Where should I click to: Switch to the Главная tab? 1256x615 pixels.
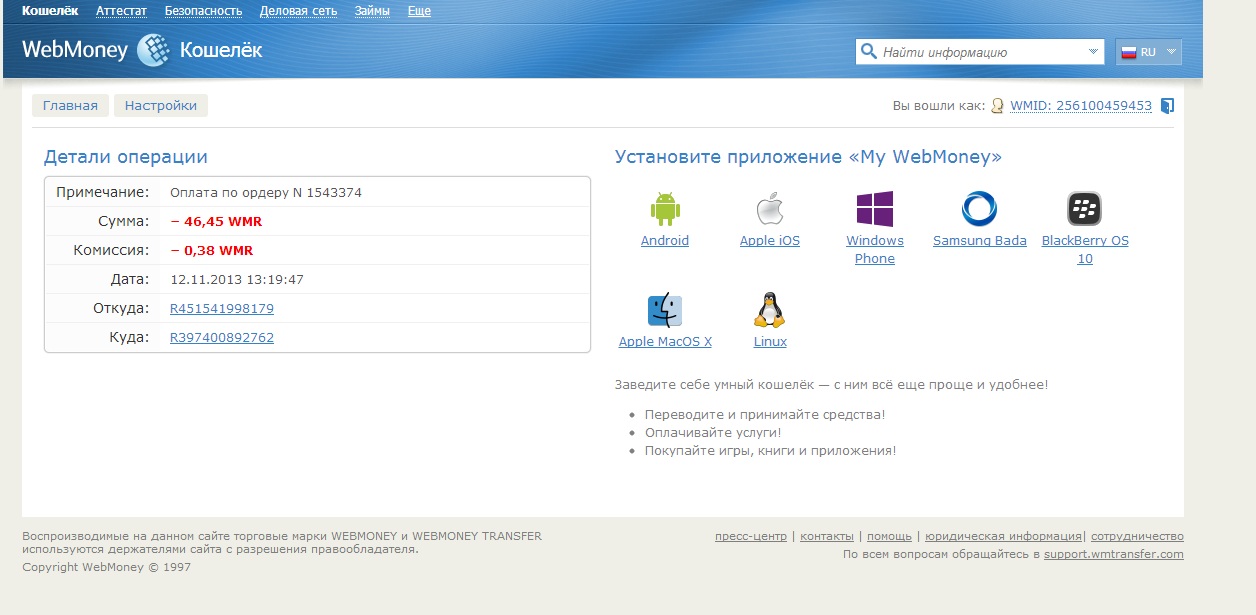tap(70, 105)
